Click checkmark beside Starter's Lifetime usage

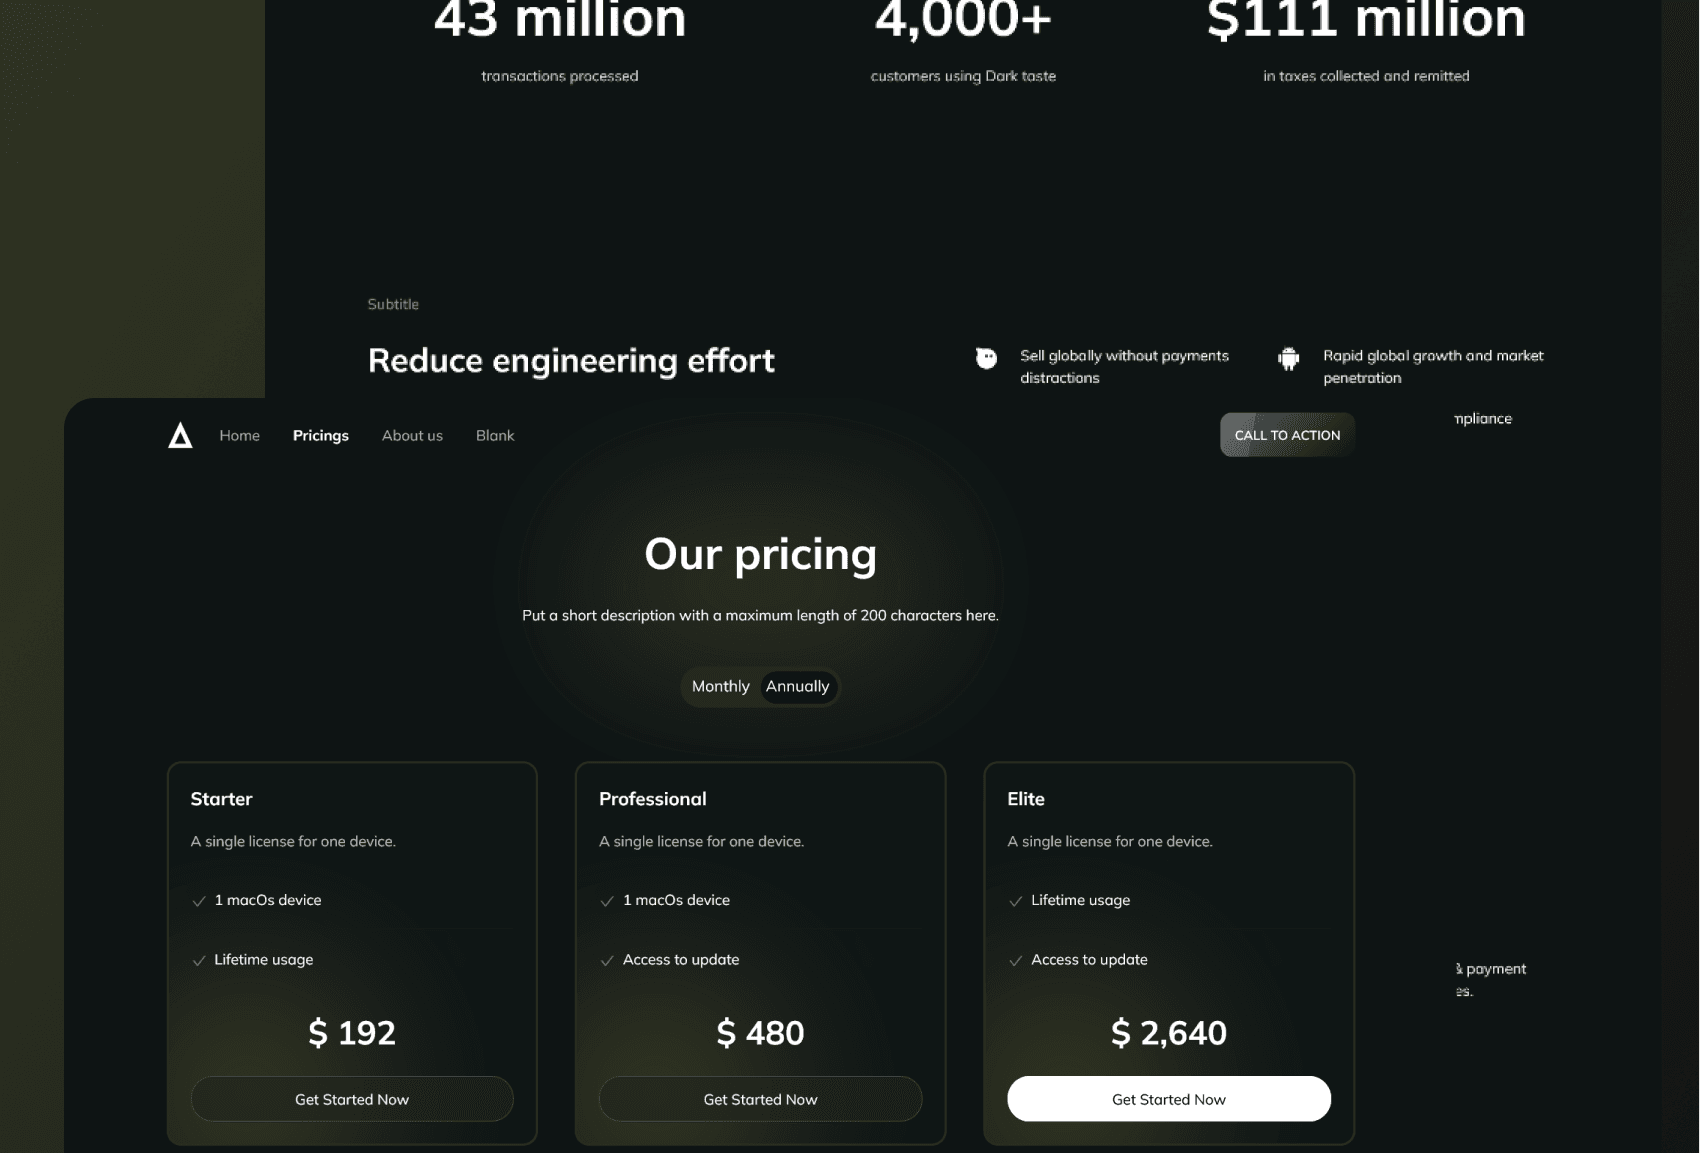pos(199,961)
